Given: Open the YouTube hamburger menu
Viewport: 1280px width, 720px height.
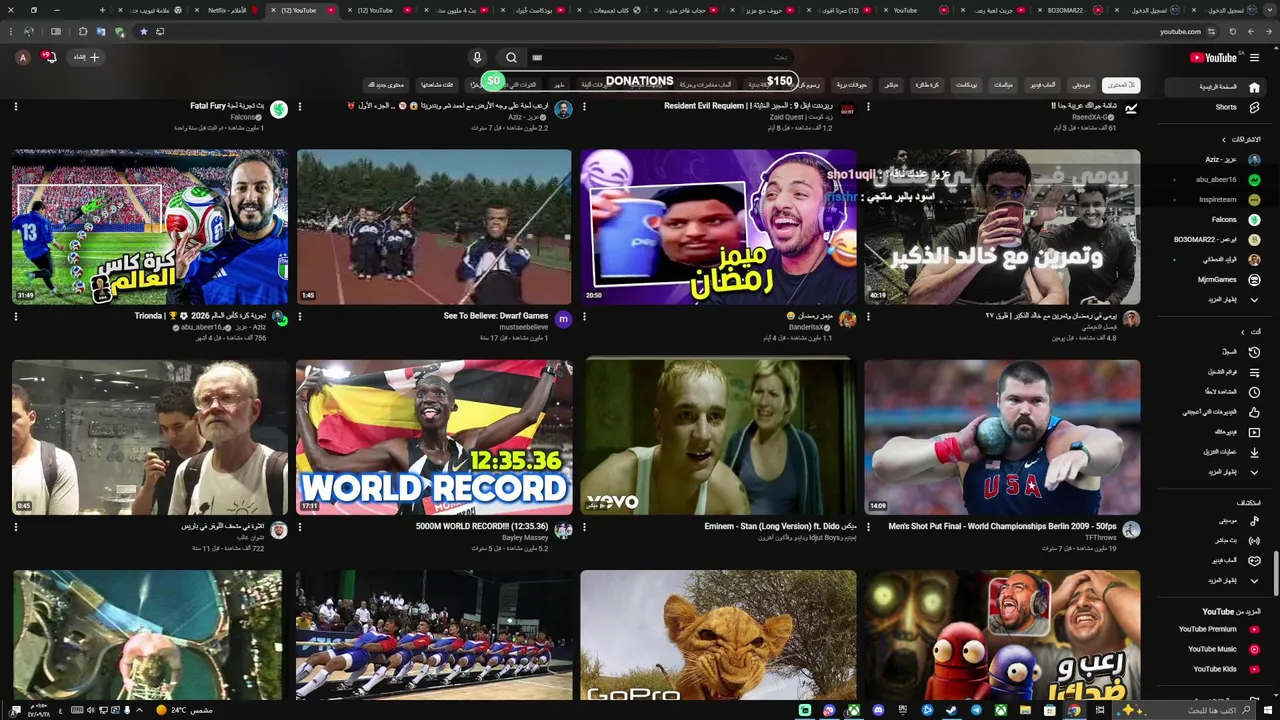Looking at the screenshot, I should tap(1254, 58).
